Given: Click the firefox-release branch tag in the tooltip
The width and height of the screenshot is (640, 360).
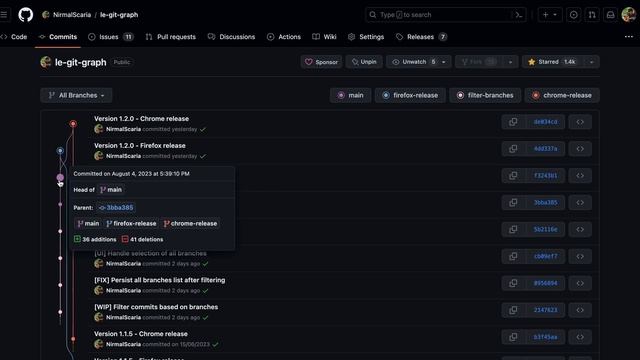Looking at the screenshot, I should pos(131,224).
